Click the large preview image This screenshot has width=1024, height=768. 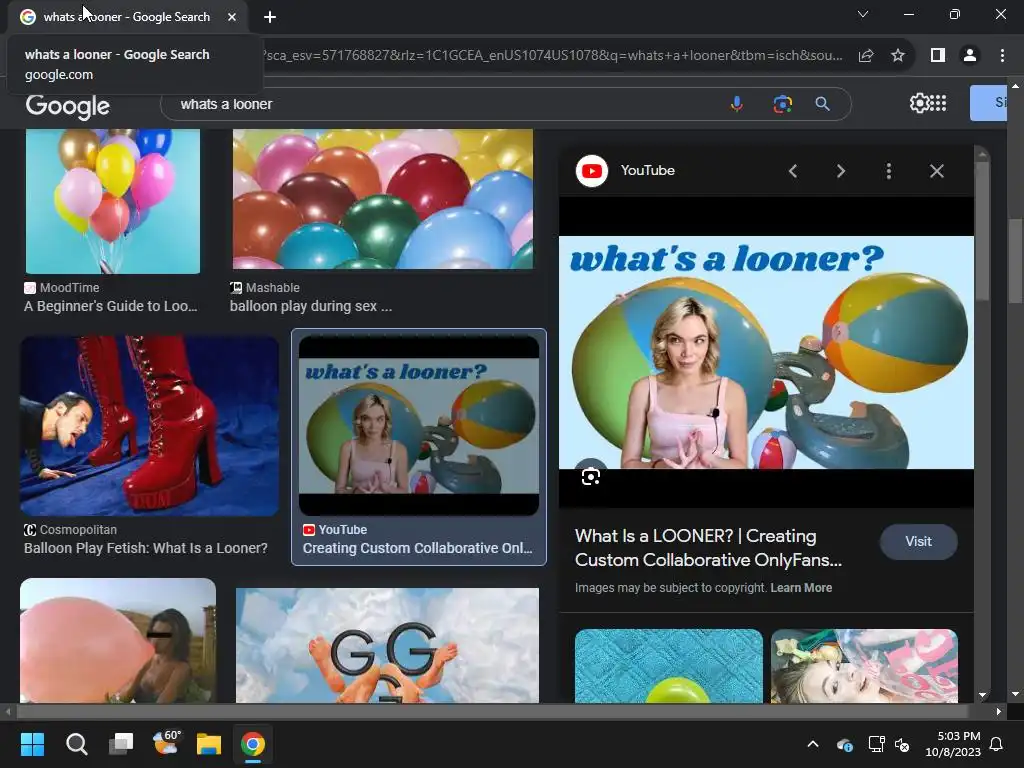point(766,353)
